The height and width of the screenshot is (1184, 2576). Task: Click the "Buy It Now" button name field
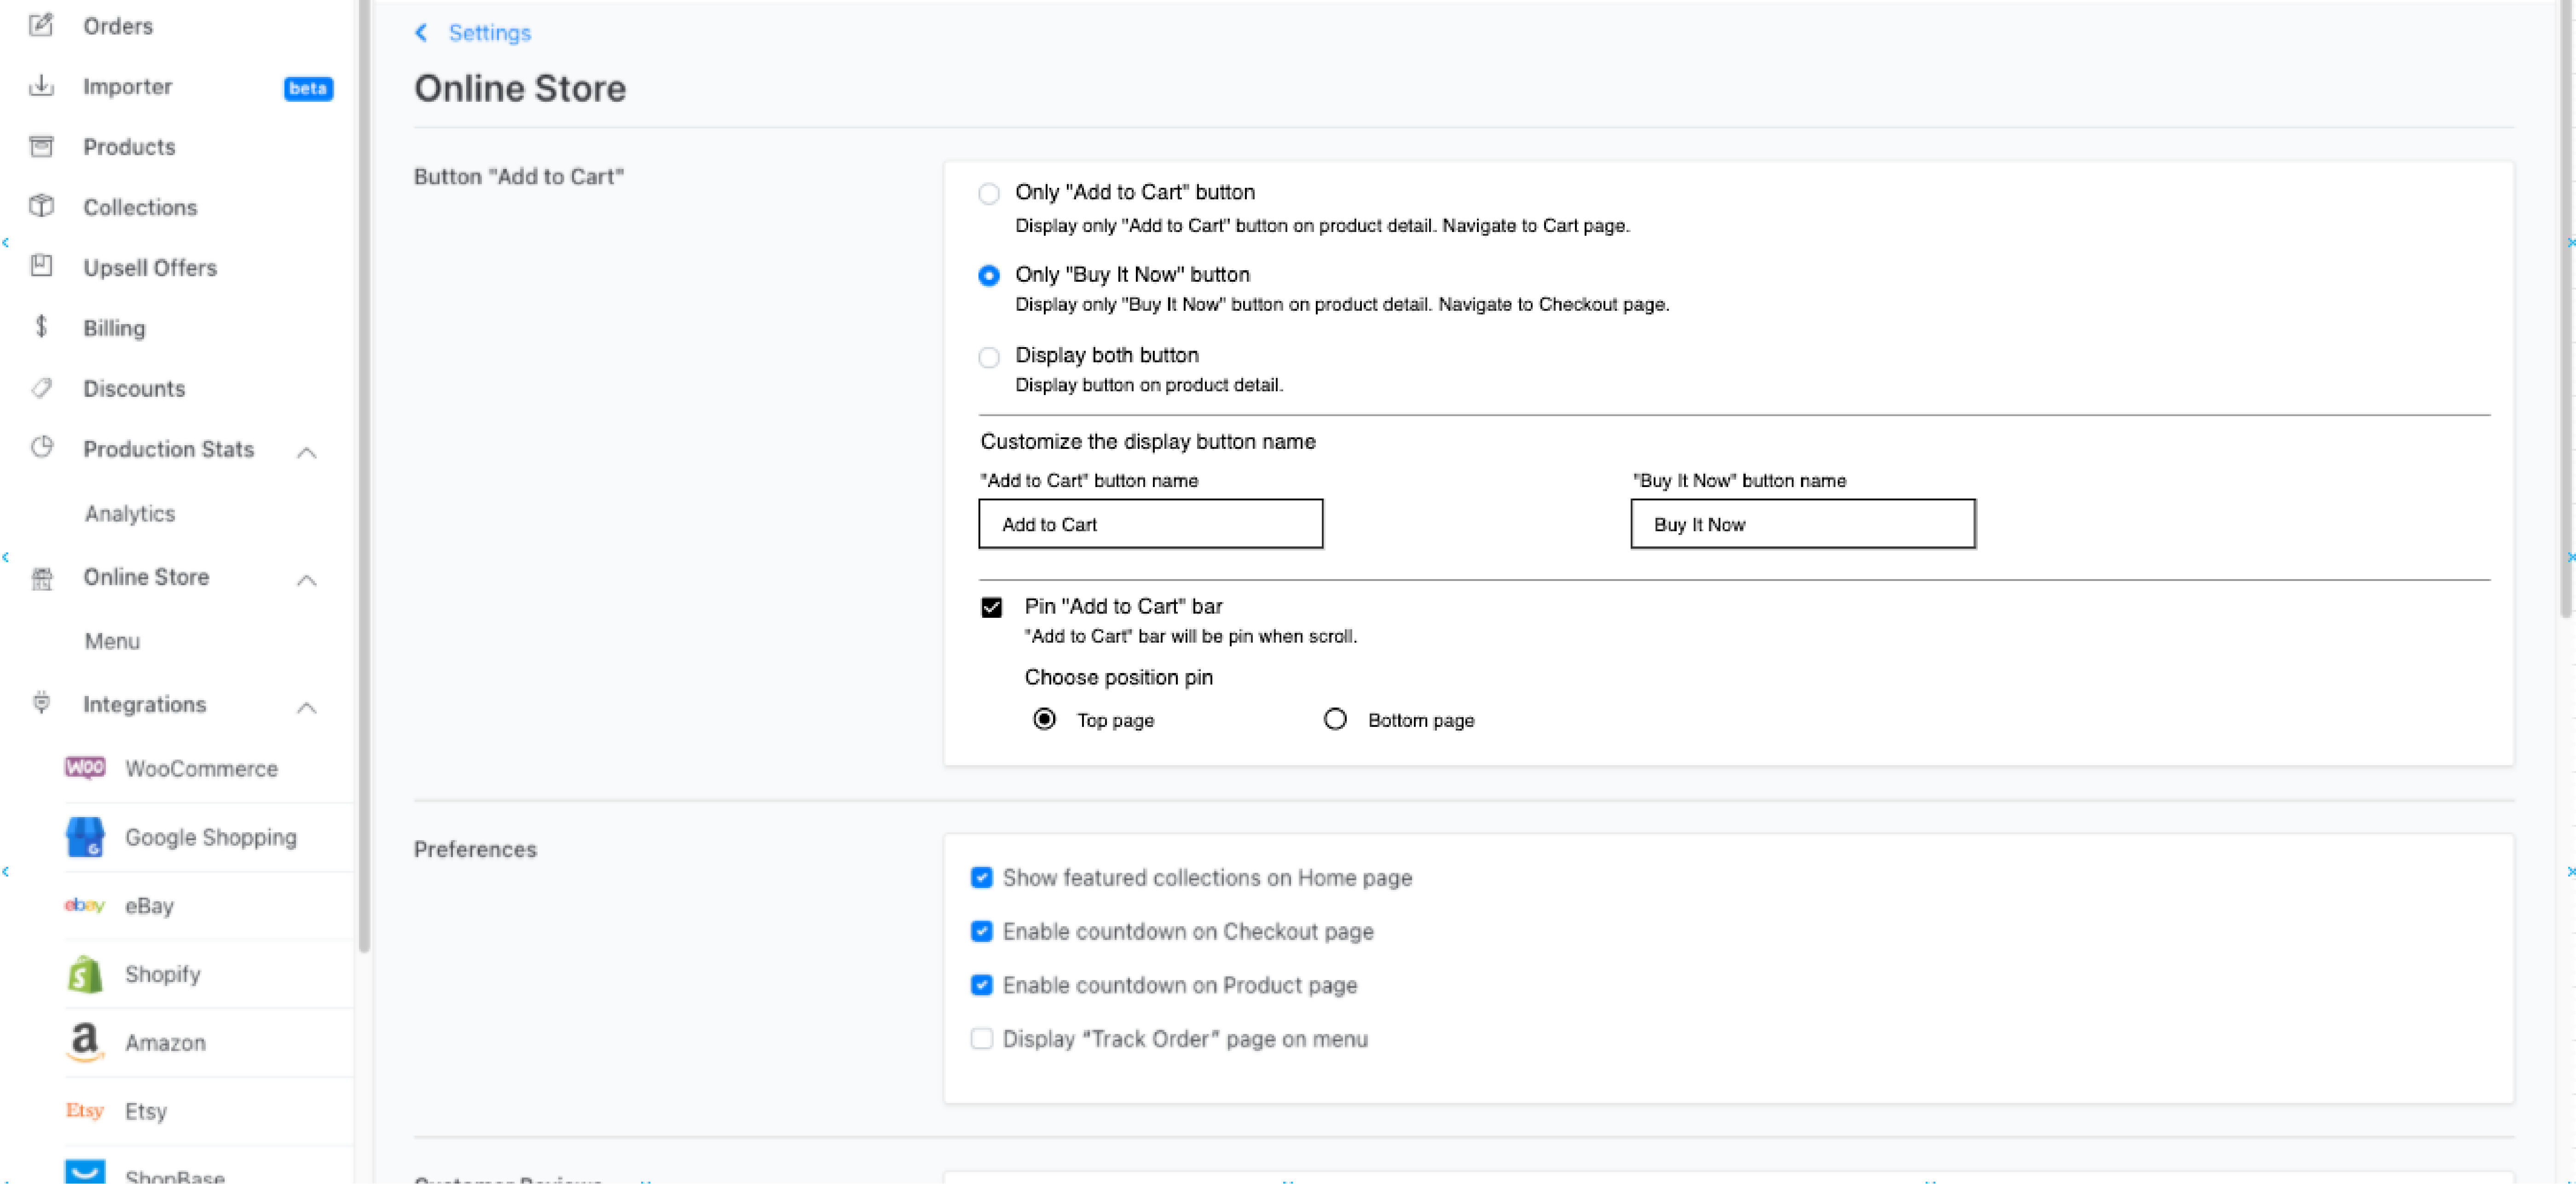pyautogui.click(x=1802, y=524)
